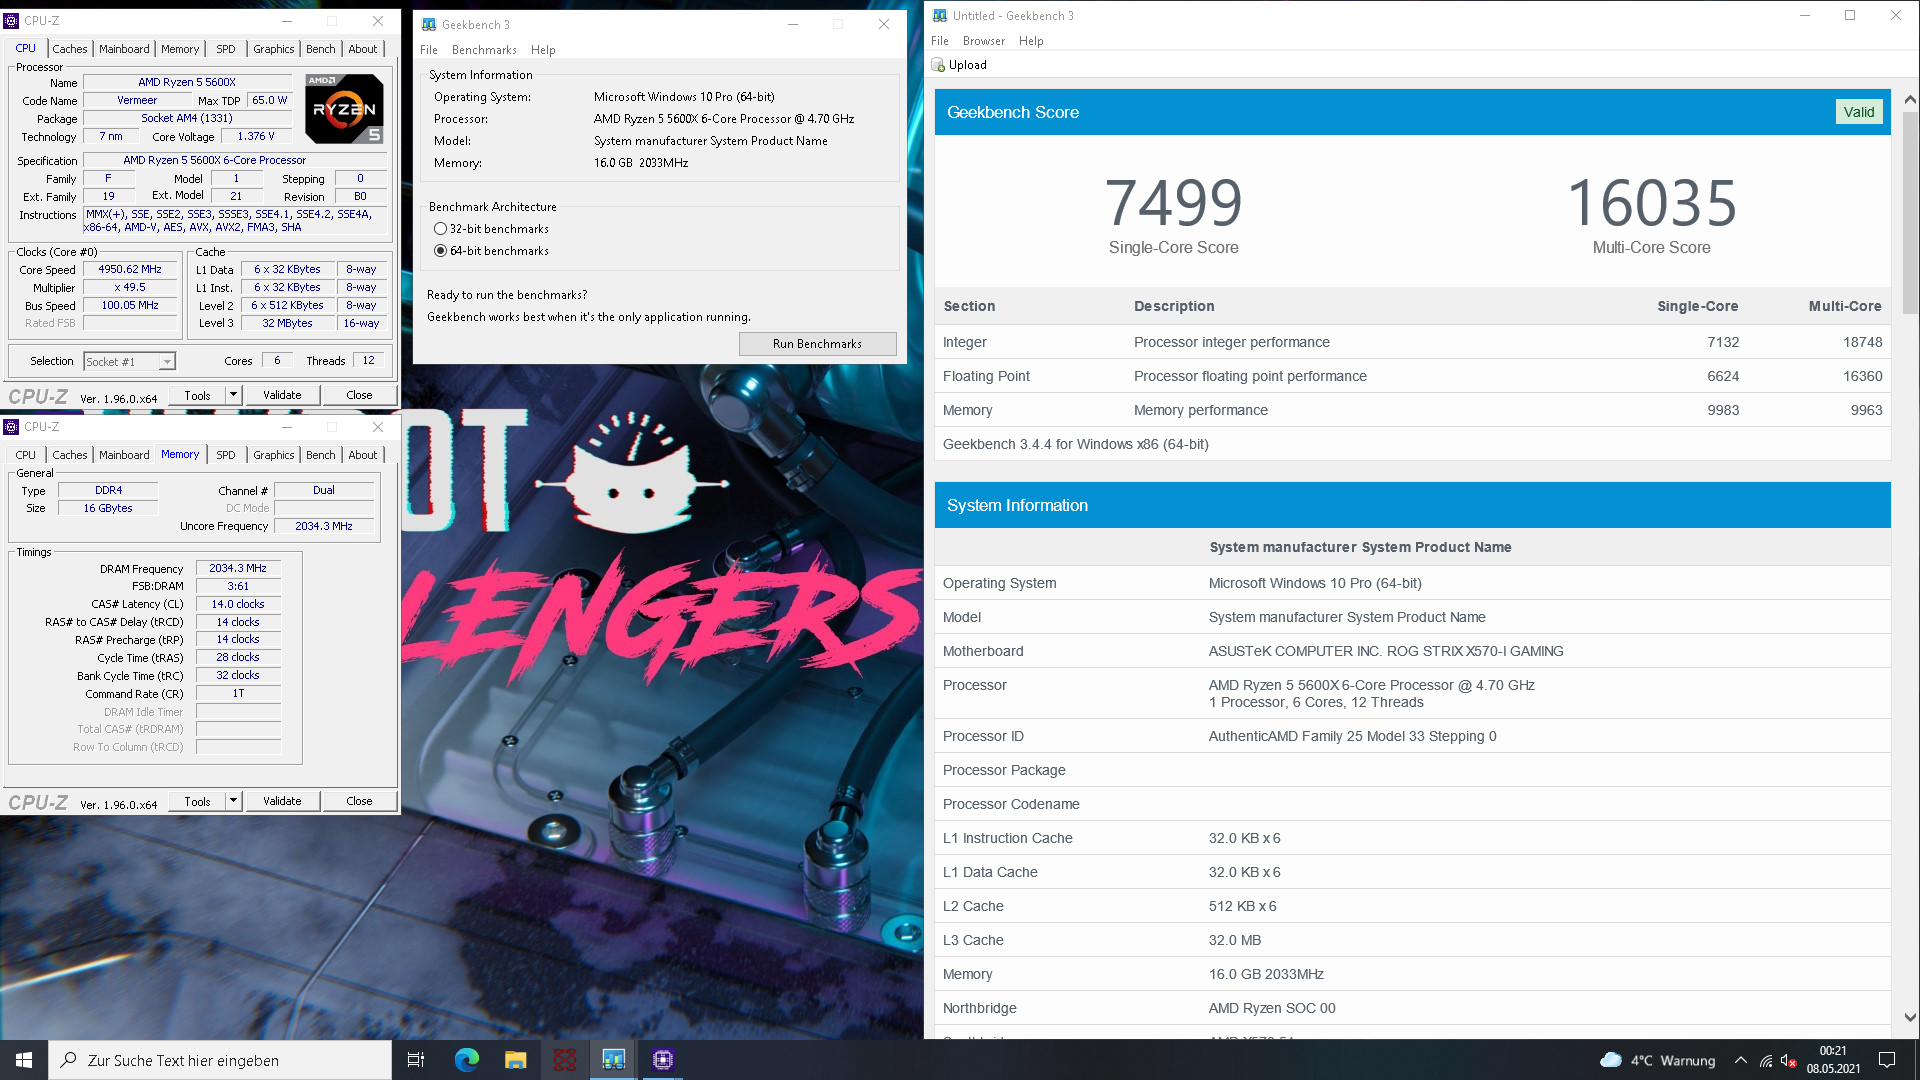Open Benchmarks menu in Geekbench 3
The image size is (1920, 1080).
(x=484, y=50)
